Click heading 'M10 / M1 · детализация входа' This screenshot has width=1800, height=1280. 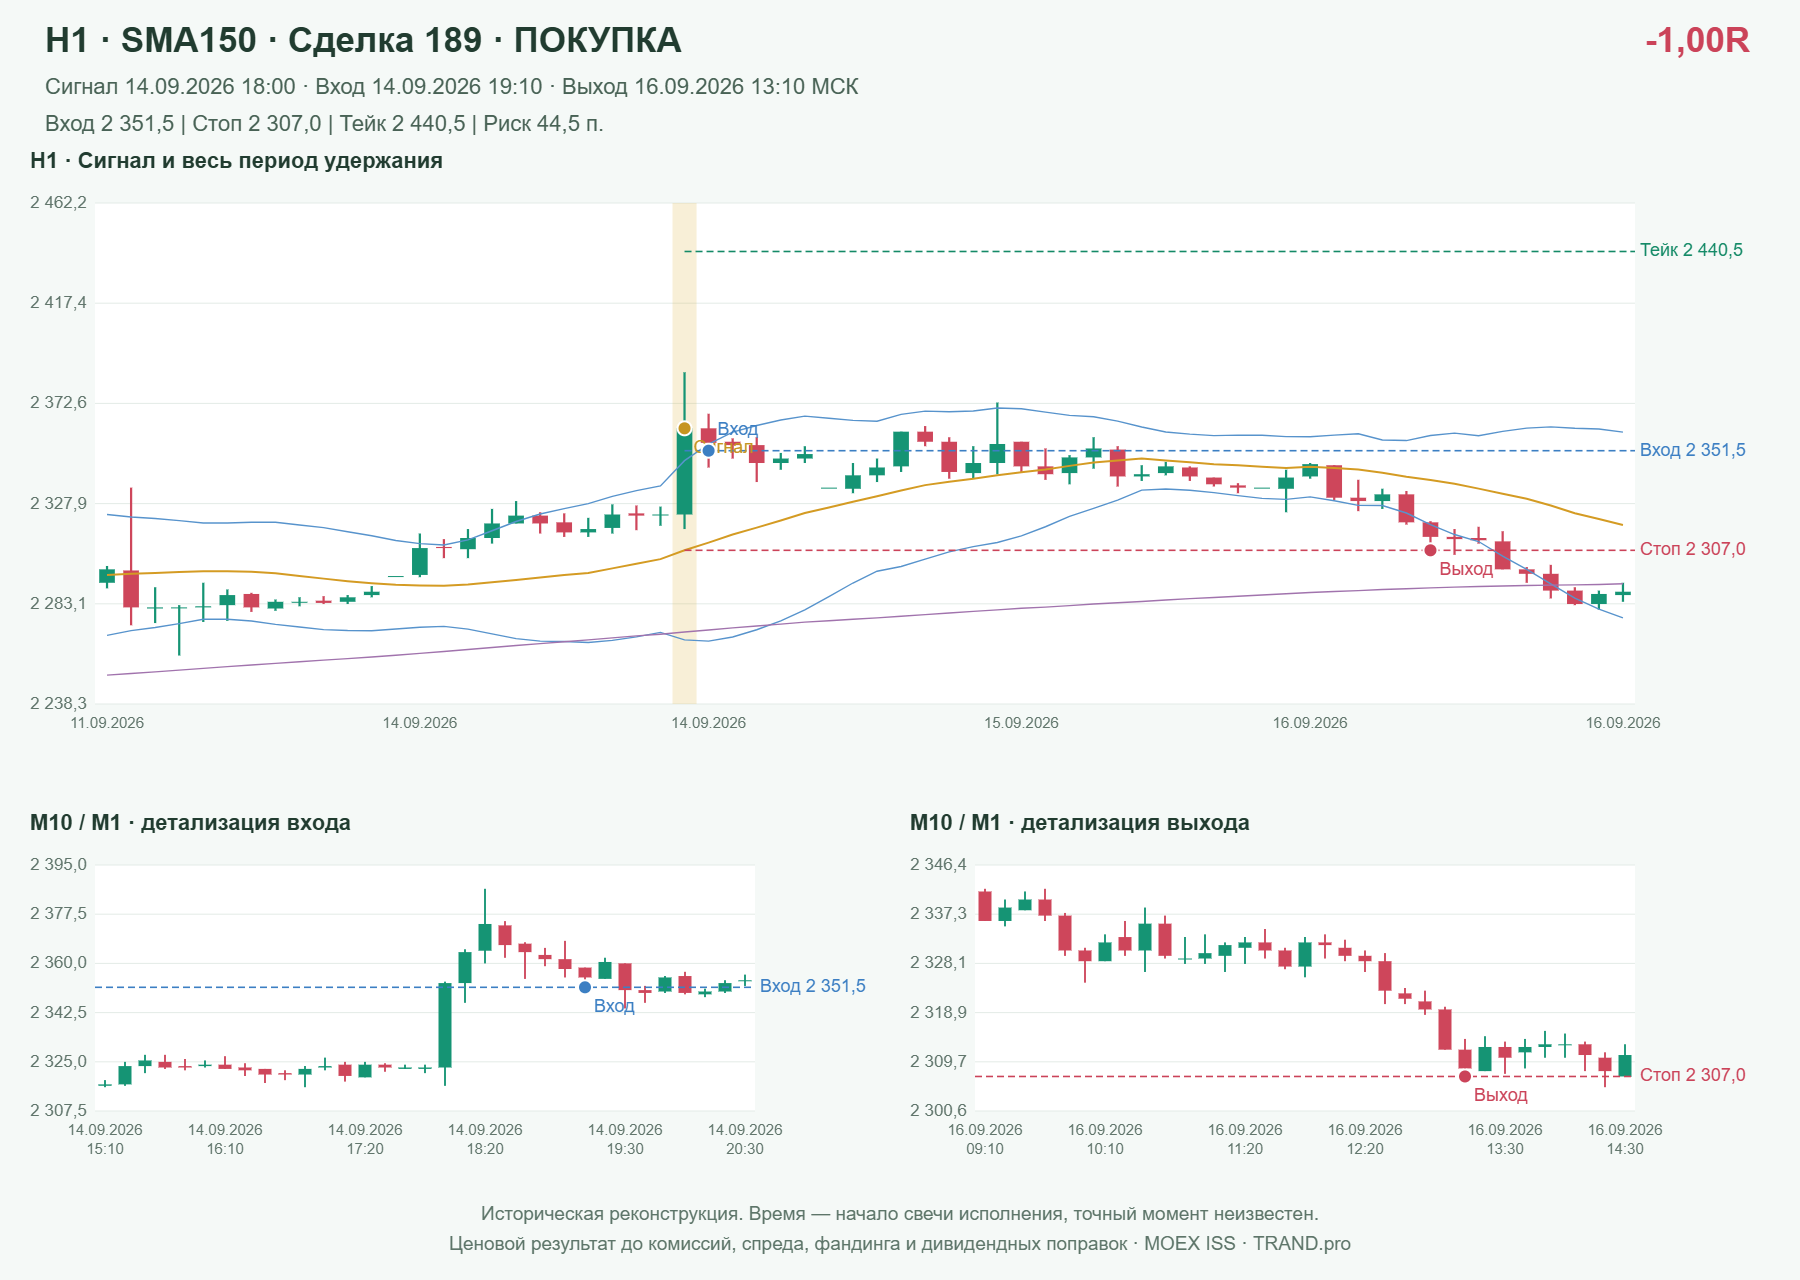190,823
